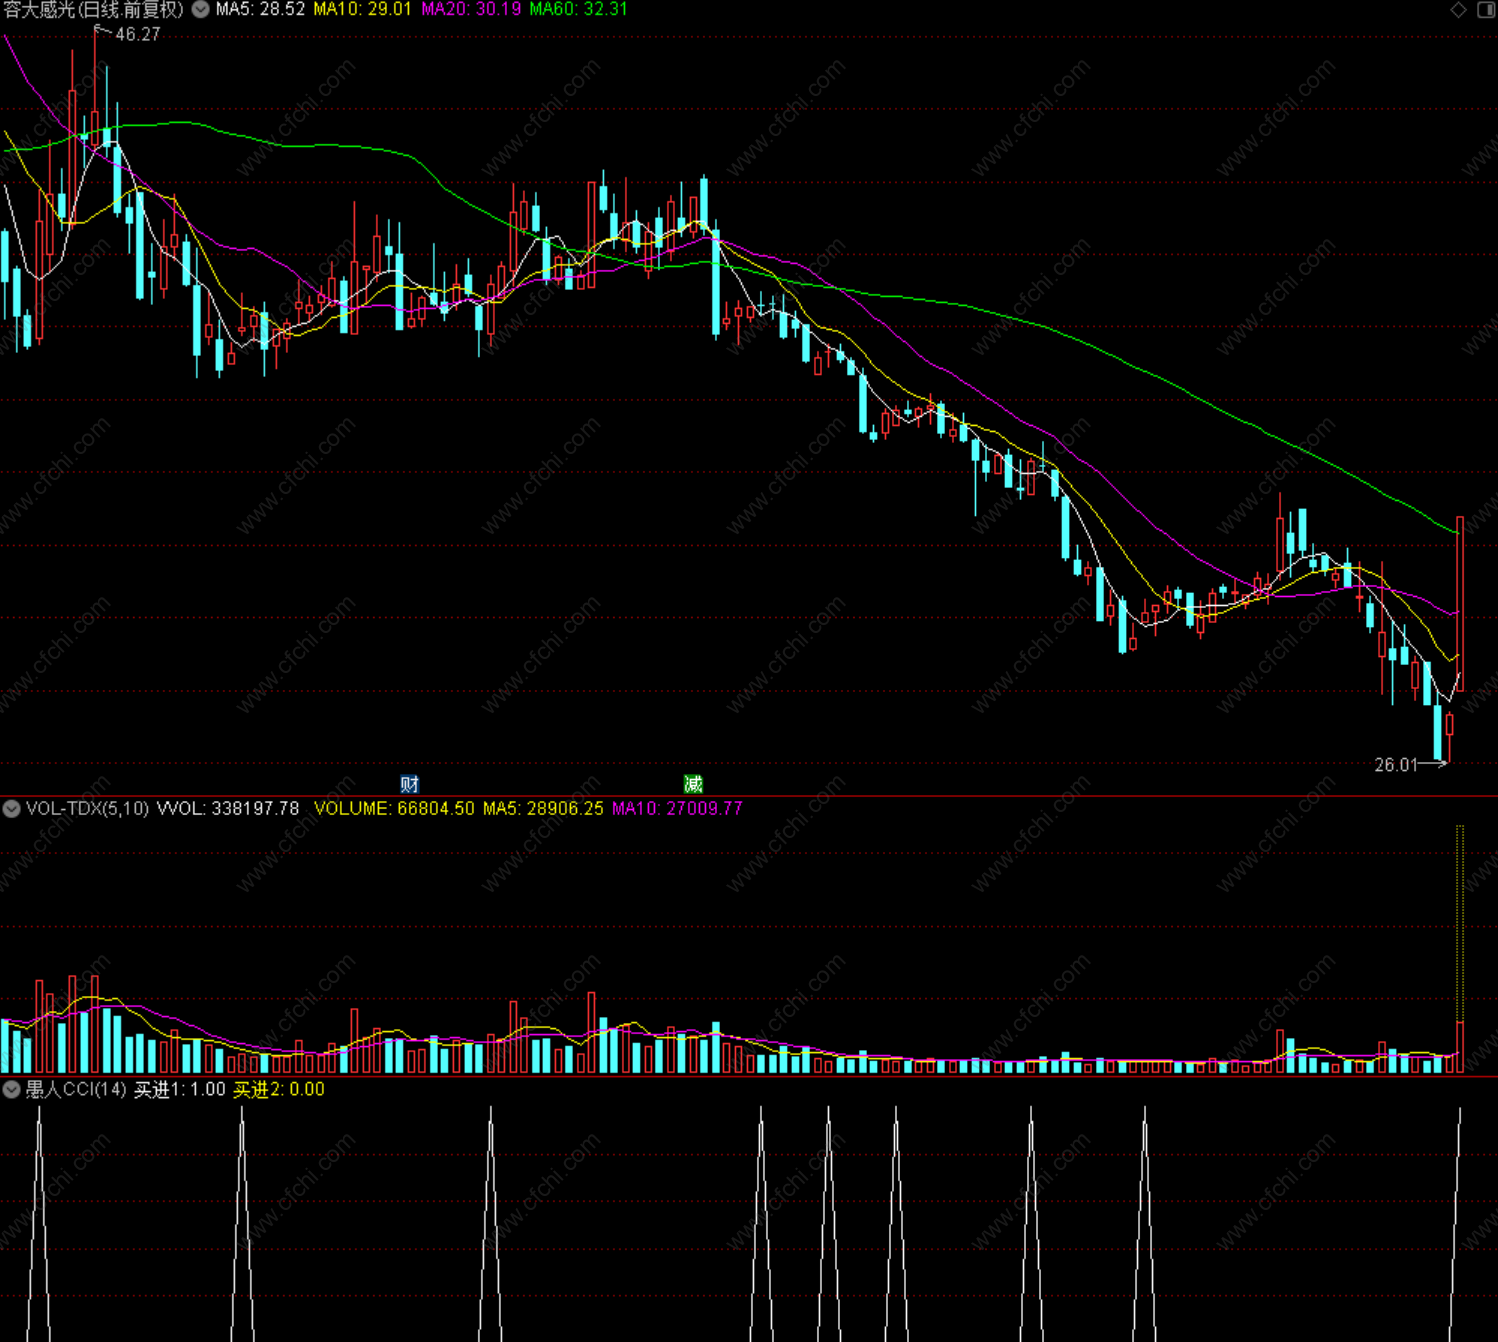Click the blue 财 finance marker
The image size is (1498, 1342).
pos(409,784)
